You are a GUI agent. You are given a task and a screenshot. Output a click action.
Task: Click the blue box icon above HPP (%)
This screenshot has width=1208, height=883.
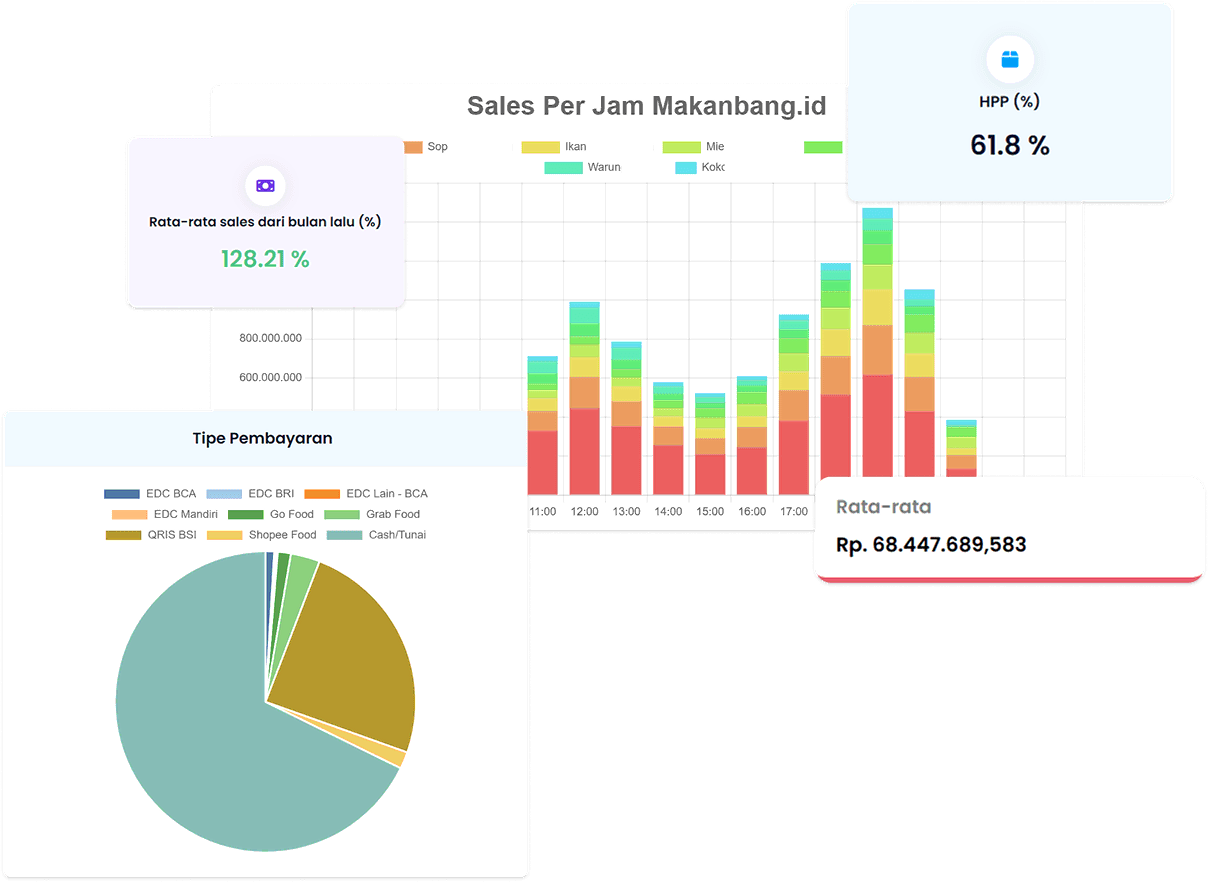pyautogui.click(x=1009, y=60)
